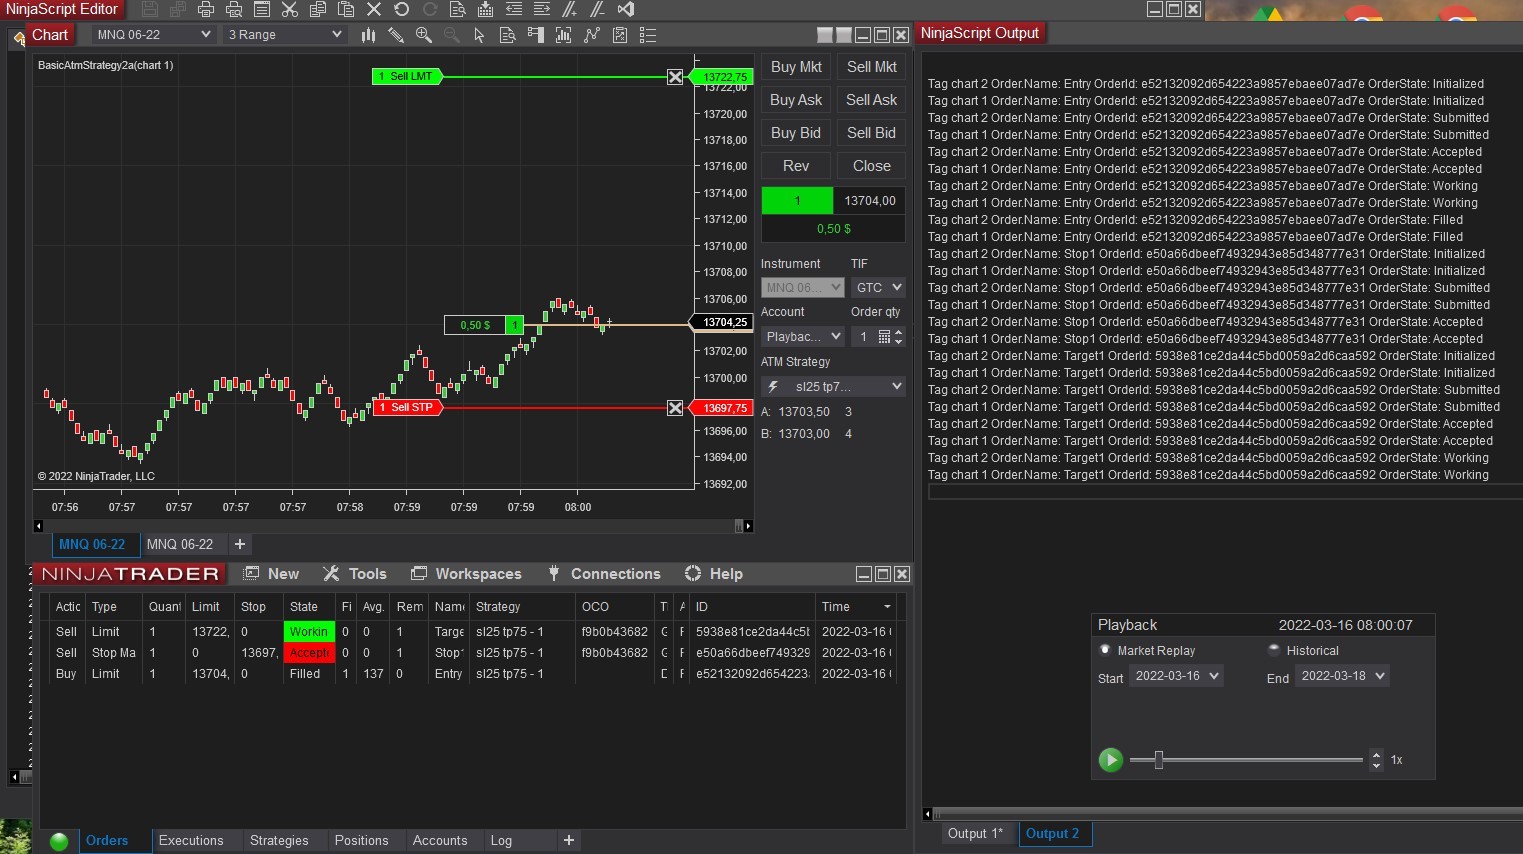1523x854 pixels.
Task: Open chart bar style settings icon
Action: point(368,35)
